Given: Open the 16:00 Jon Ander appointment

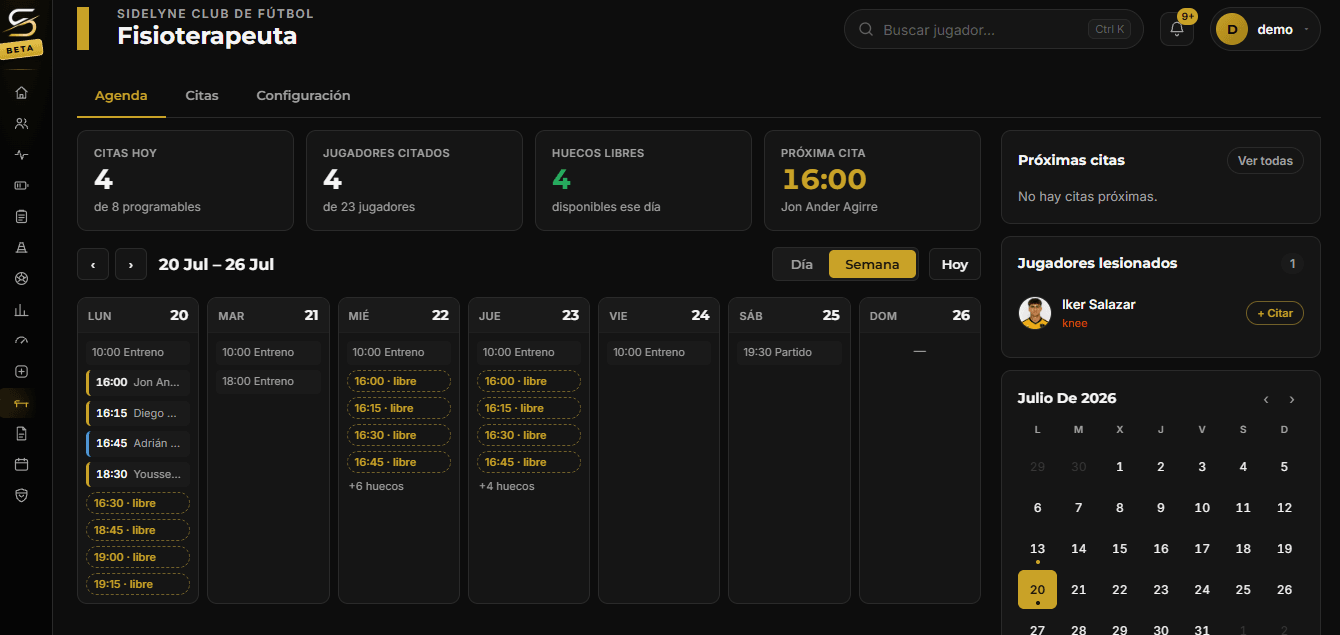Looking at the screenshot, I should (x=138, y=382).
